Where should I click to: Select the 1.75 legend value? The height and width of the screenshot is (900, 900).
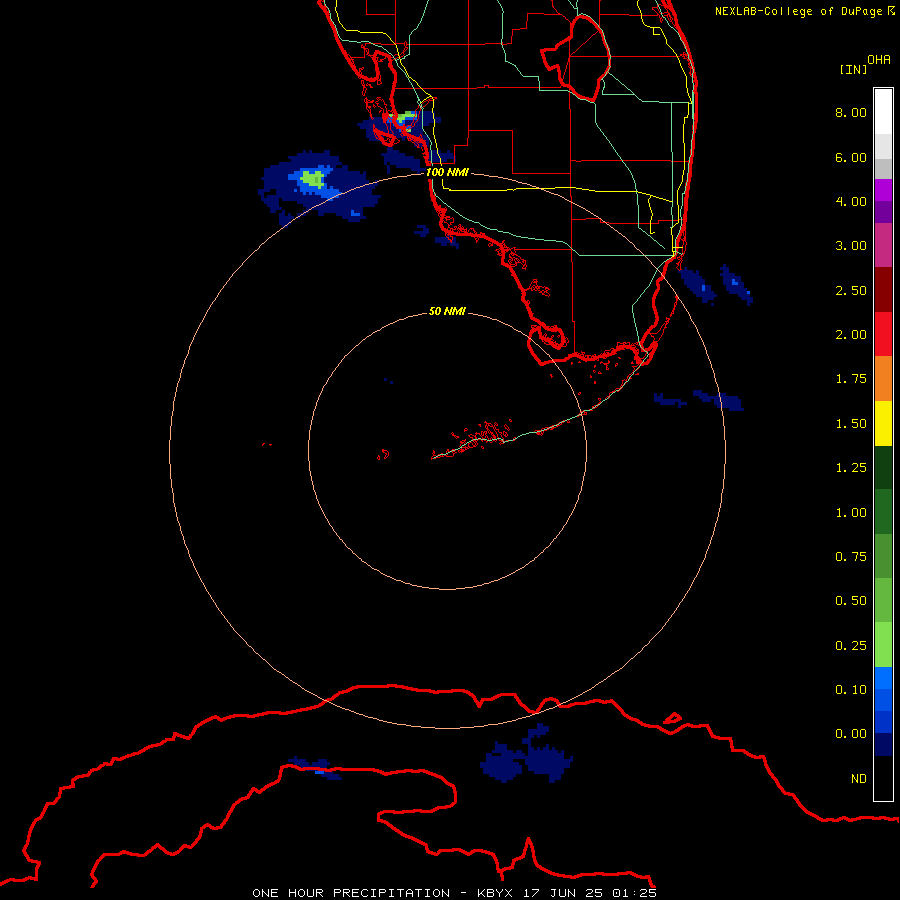coord(851,379)
